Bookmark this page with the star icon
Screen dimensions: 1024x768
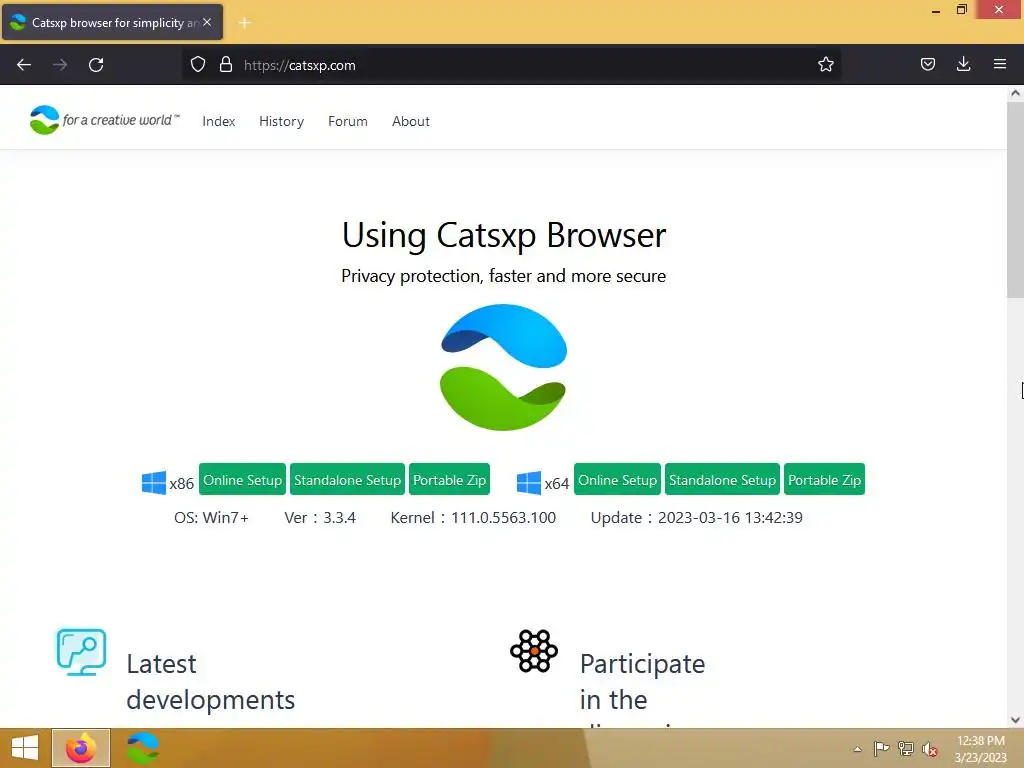[x=825, y=65]
